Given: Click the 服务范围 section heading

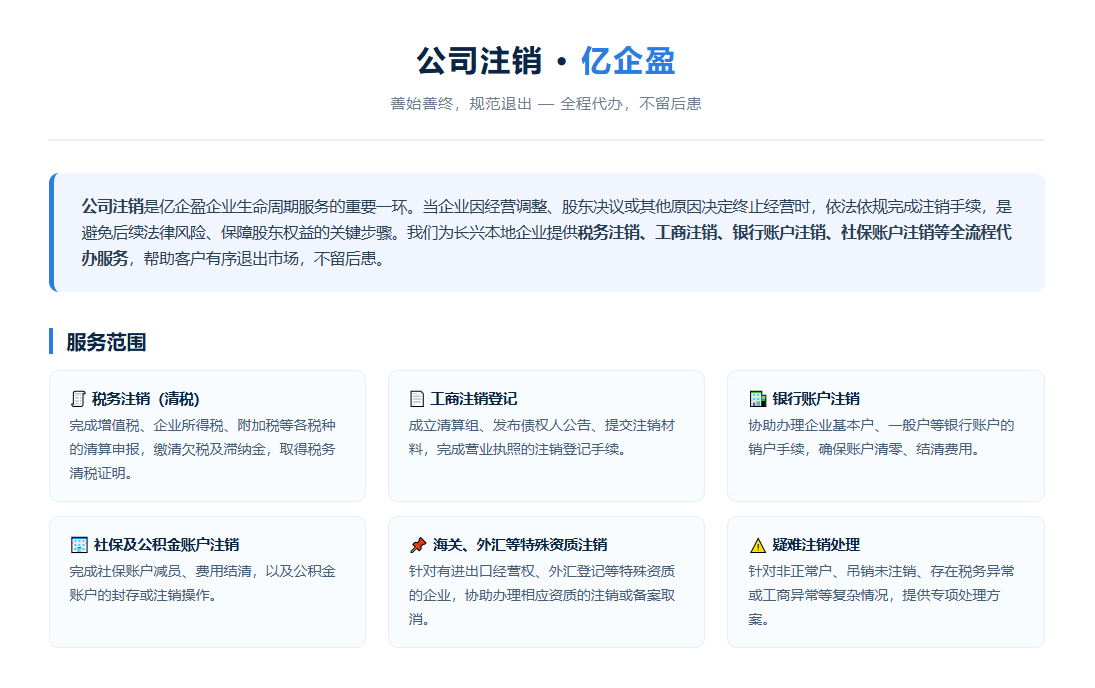Looking at the screenshot, I should pos(106,342).
